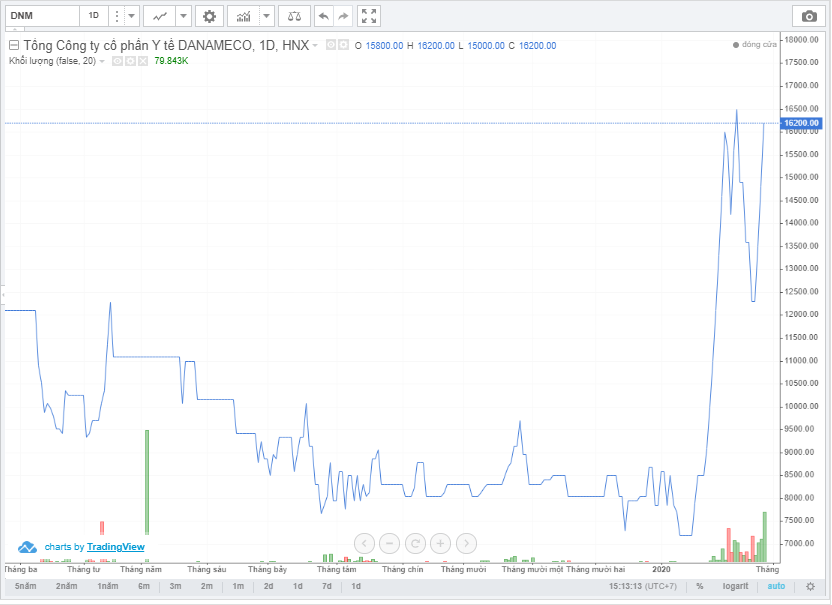This screenshot has width=832, height=605.
Task: Open price scale settings gear at bottom
Action: pos(810,586)
